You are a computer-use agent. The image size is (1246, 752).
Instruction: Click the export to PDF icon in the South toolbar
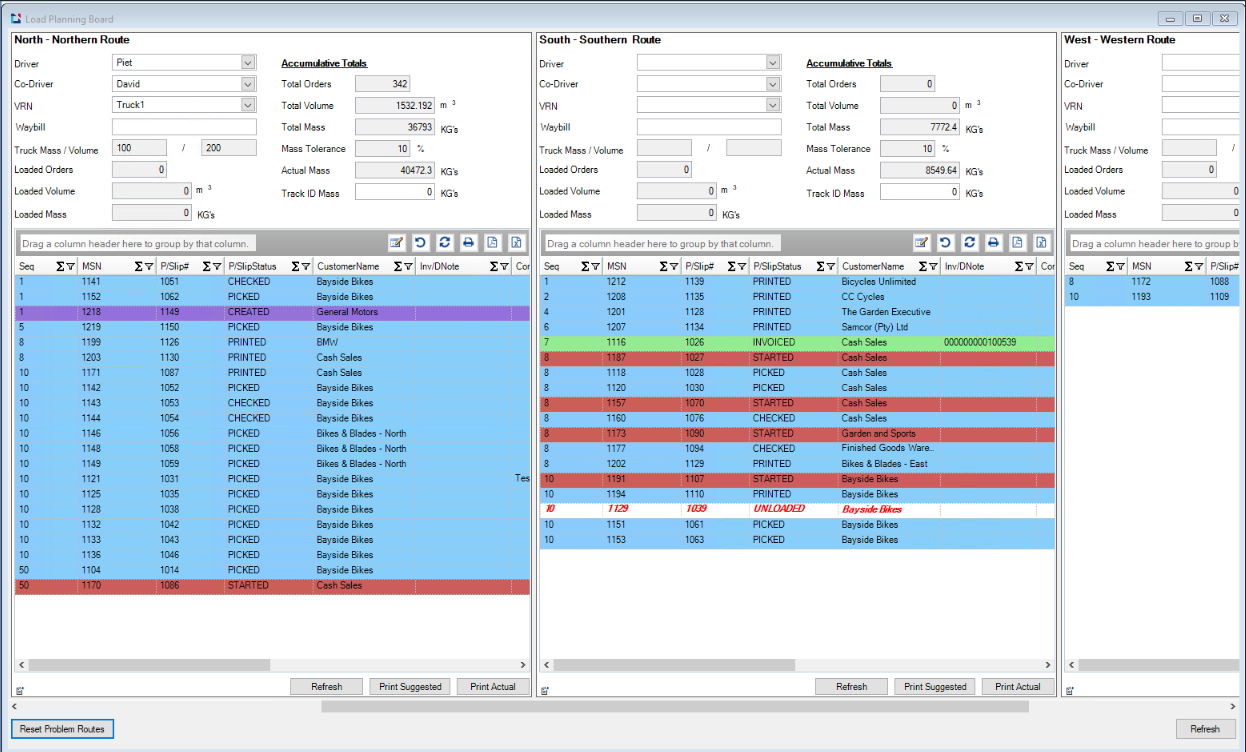click(1018, 243)
